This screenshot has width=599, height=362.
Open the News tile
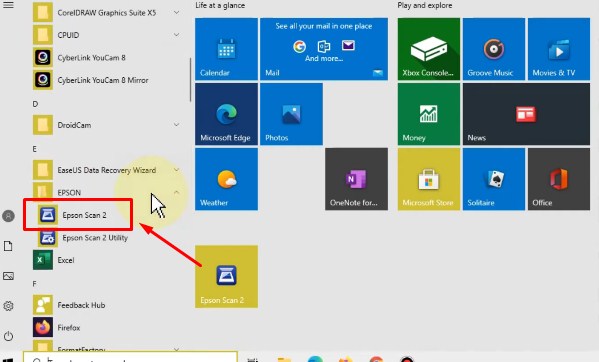click(x=526, y=114)
